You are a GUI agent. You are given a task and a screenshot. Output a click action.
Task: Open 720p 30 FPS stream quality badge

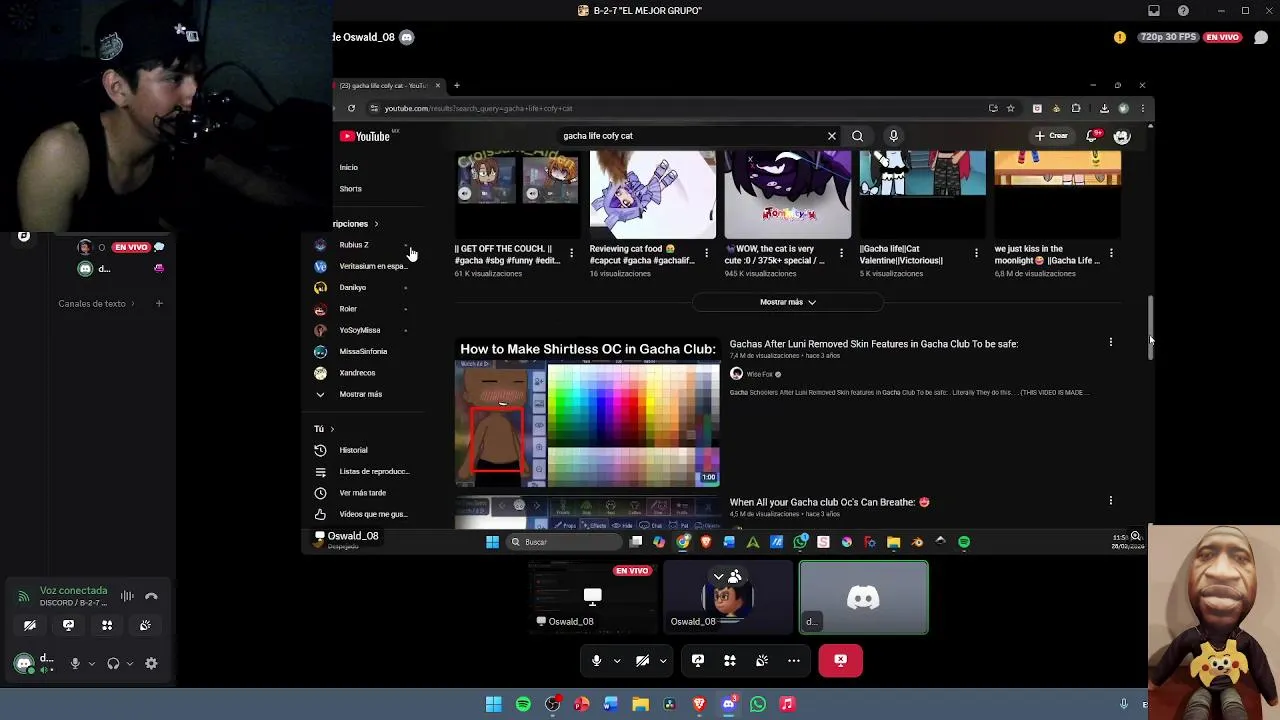[1170, 37]
